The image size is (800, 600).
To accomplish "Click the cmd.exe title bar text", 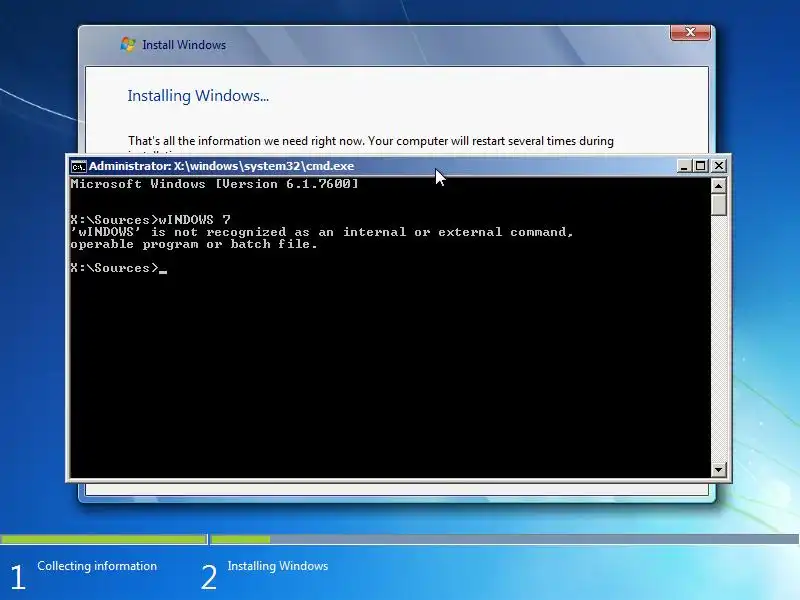I will point(221,166).
